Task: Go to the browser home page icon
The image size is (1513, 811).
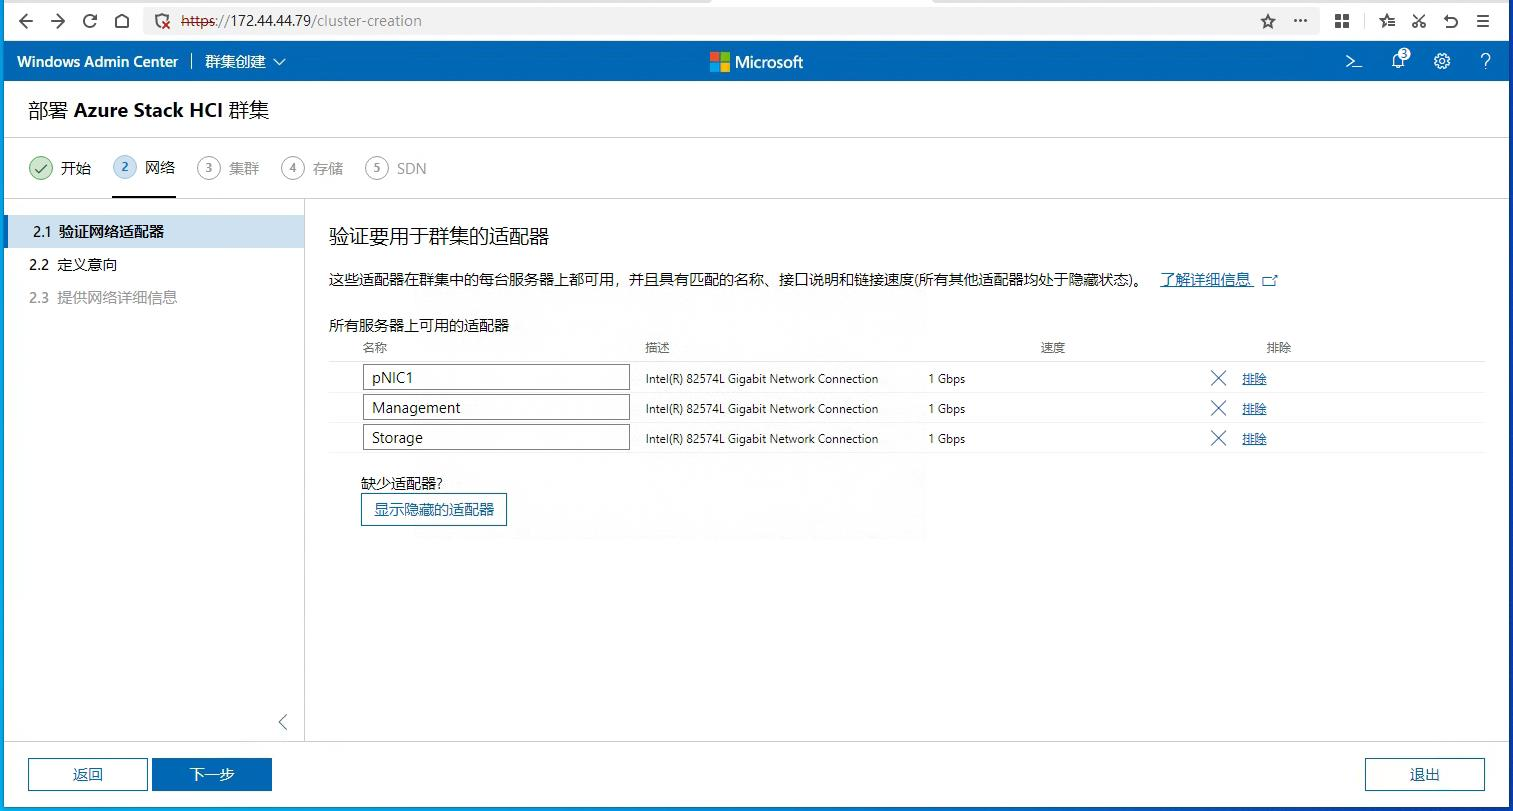Action: click(122, 21)
